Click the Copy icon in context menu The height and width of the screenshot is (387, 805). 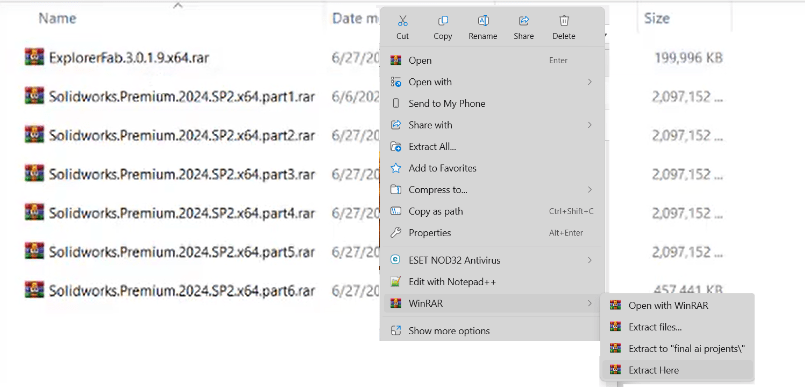coord(443,21)
